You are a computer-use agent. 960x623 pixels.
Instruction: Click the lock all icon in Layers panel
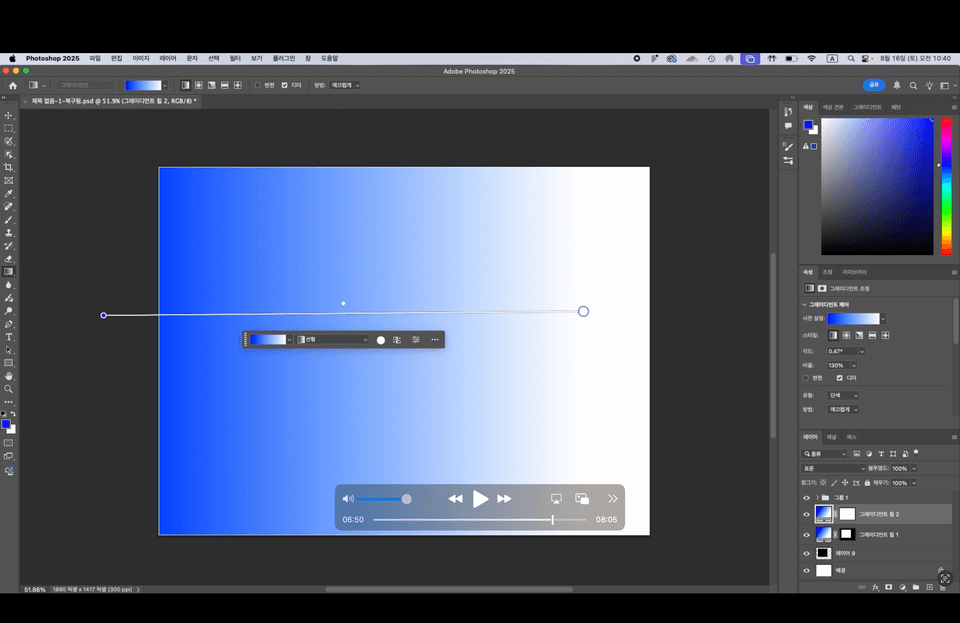pos(867,483)
